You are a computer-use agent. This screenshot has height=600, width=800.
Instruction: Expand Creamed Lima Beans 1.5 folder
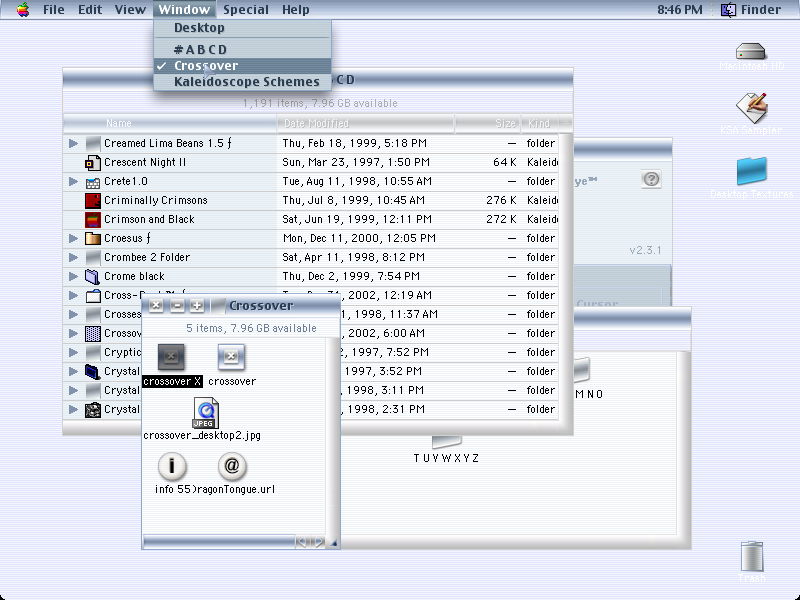tap(73, 143)
